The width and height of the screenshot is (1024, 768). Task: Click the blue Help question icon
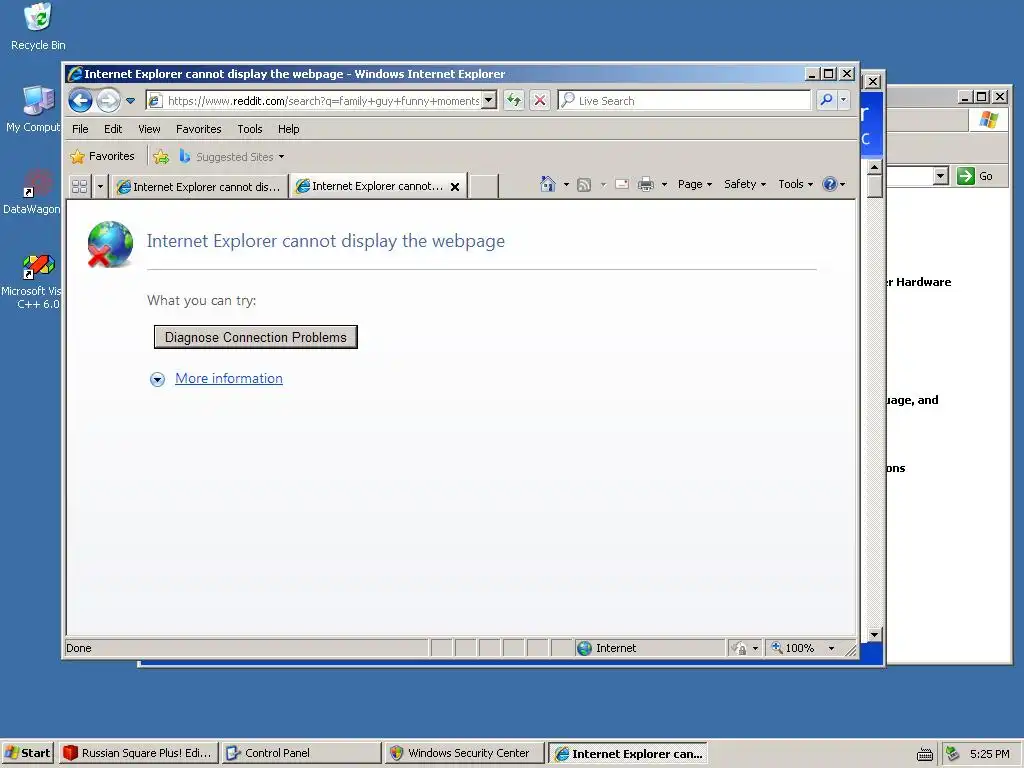[x=829, y=184]
